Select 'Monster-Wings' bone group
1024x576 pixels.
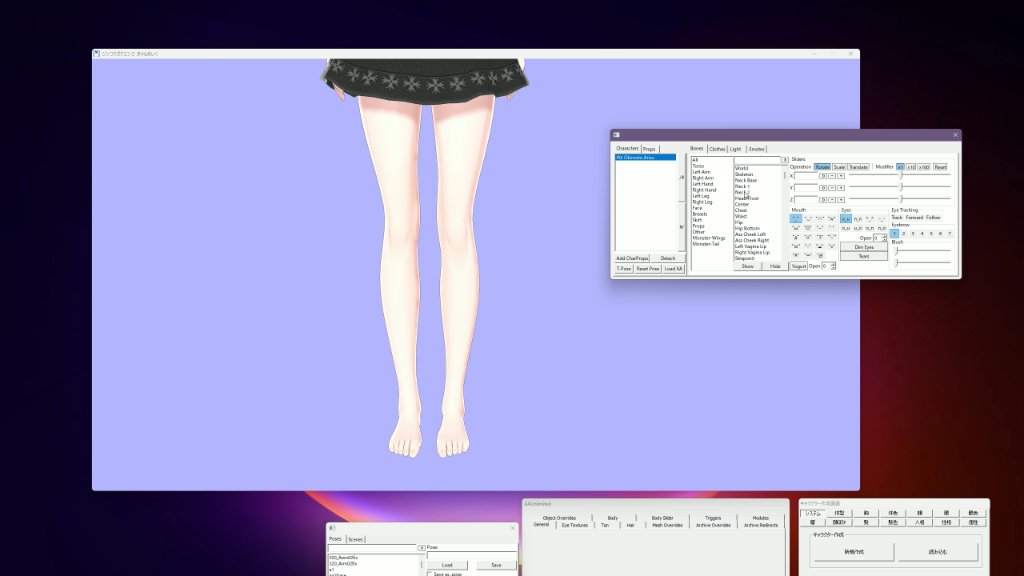[x=709, y=238]
